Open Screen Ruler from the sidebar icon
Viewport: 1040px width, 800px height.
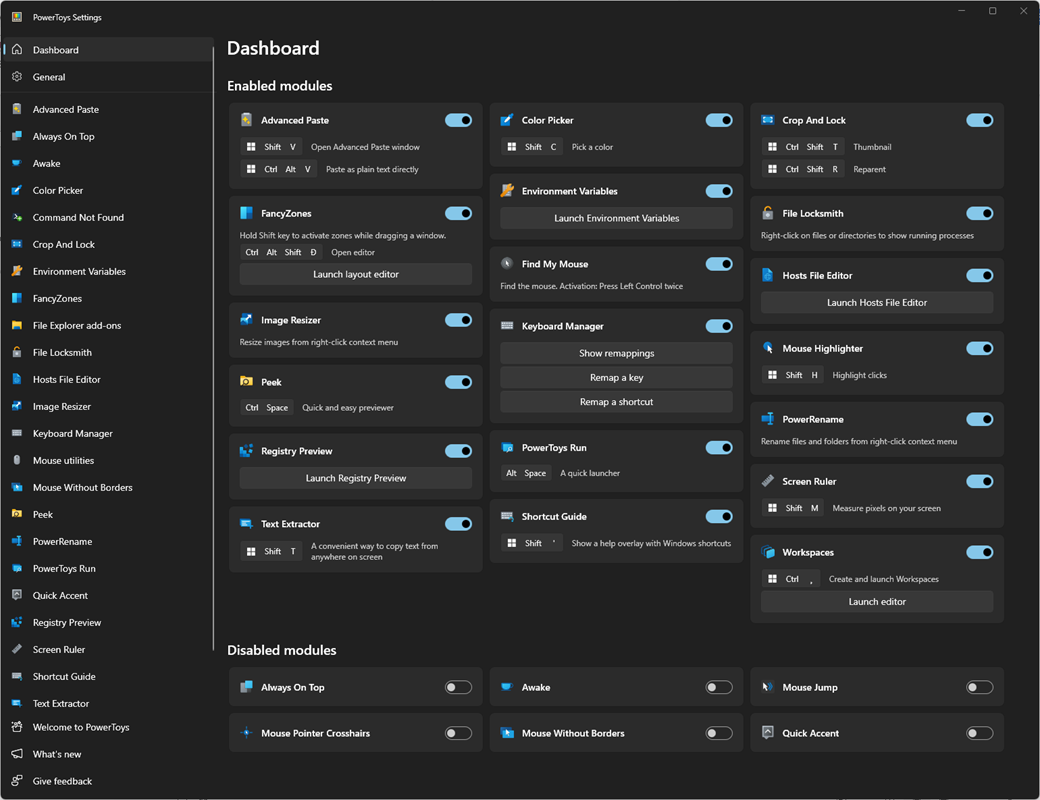[x=17, y=649]
